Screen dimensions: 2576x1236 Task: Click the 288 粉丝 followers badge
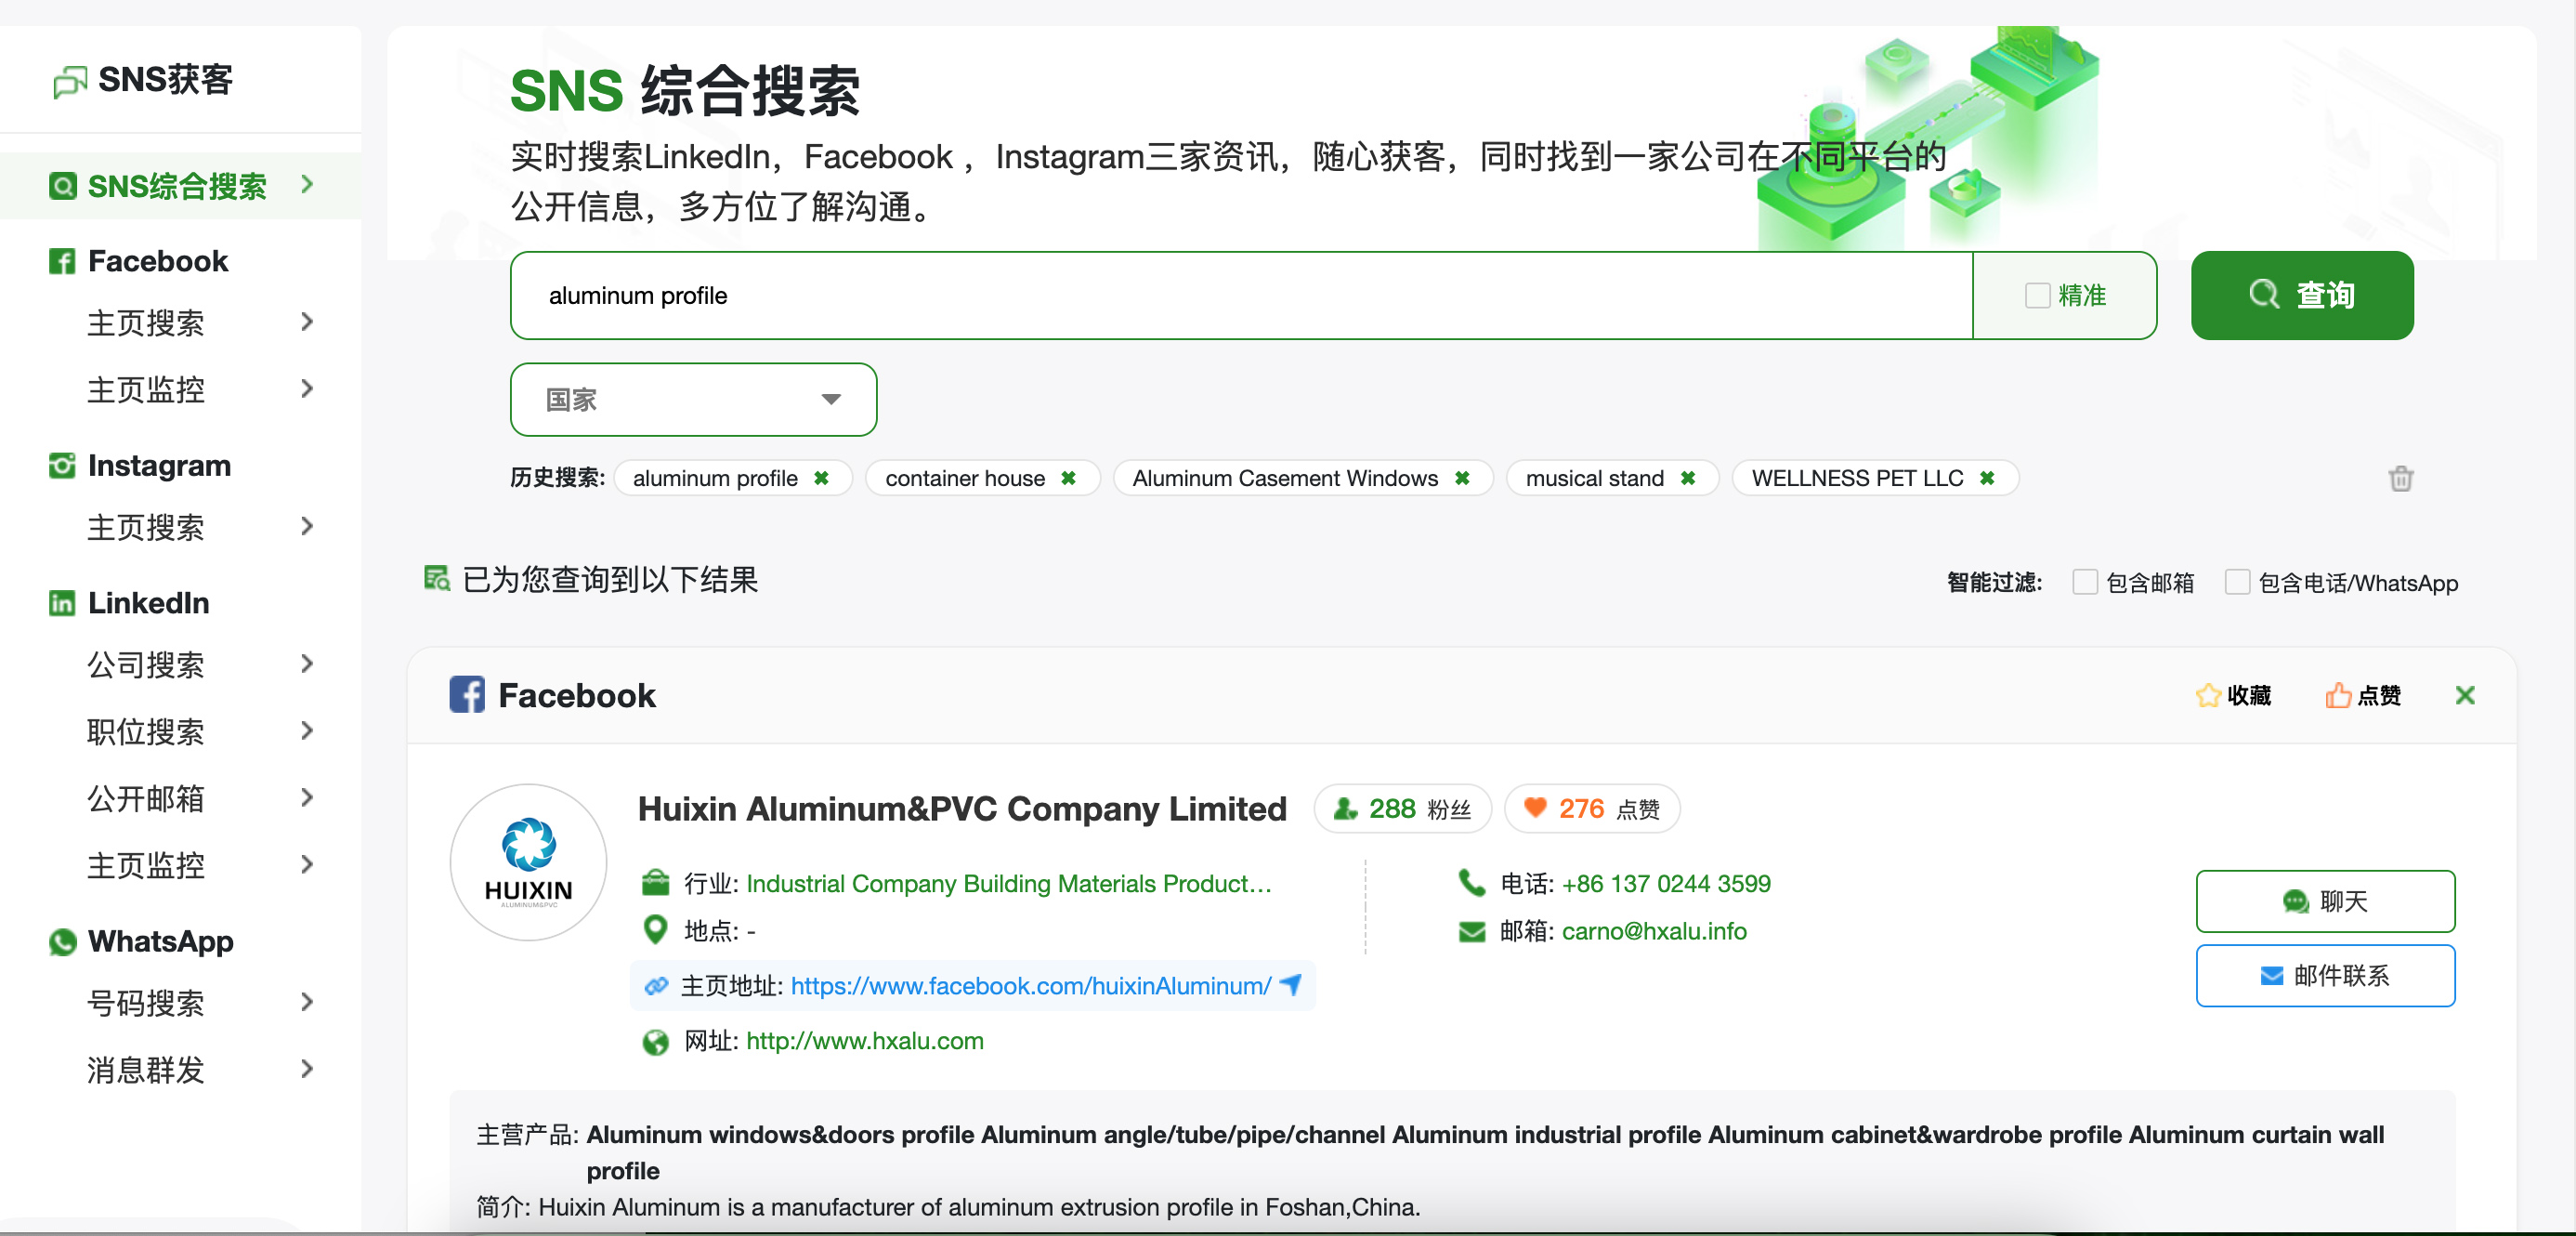click(1402, 809)
